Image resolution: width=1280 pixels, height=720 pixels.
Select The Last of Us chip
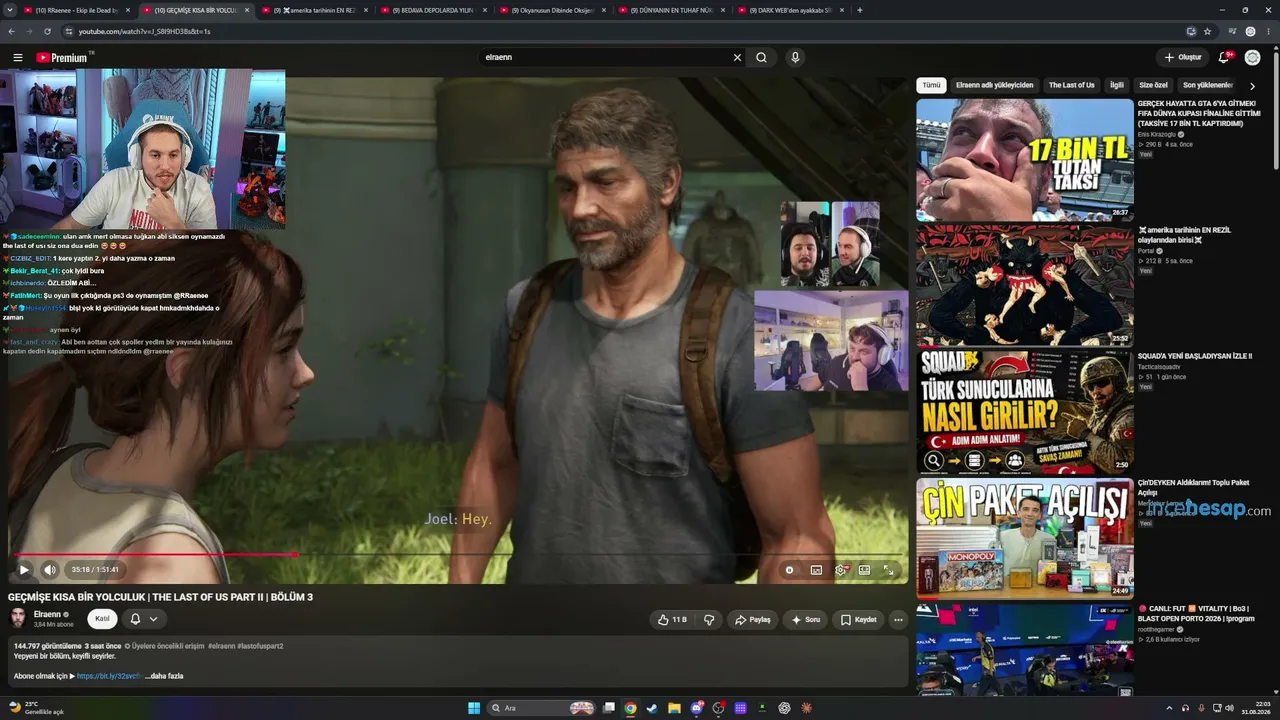pyautogui.click(x=1072, y=86)
